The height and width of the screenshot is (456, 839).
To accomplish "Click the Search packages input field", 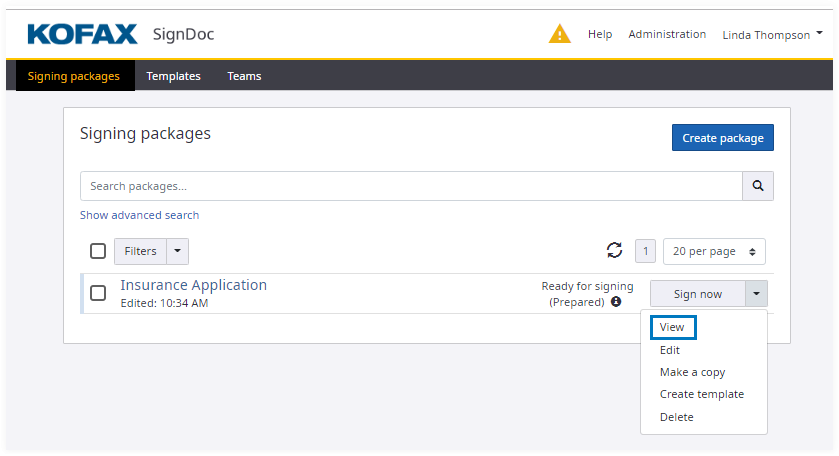I will (x=410, y=186).
